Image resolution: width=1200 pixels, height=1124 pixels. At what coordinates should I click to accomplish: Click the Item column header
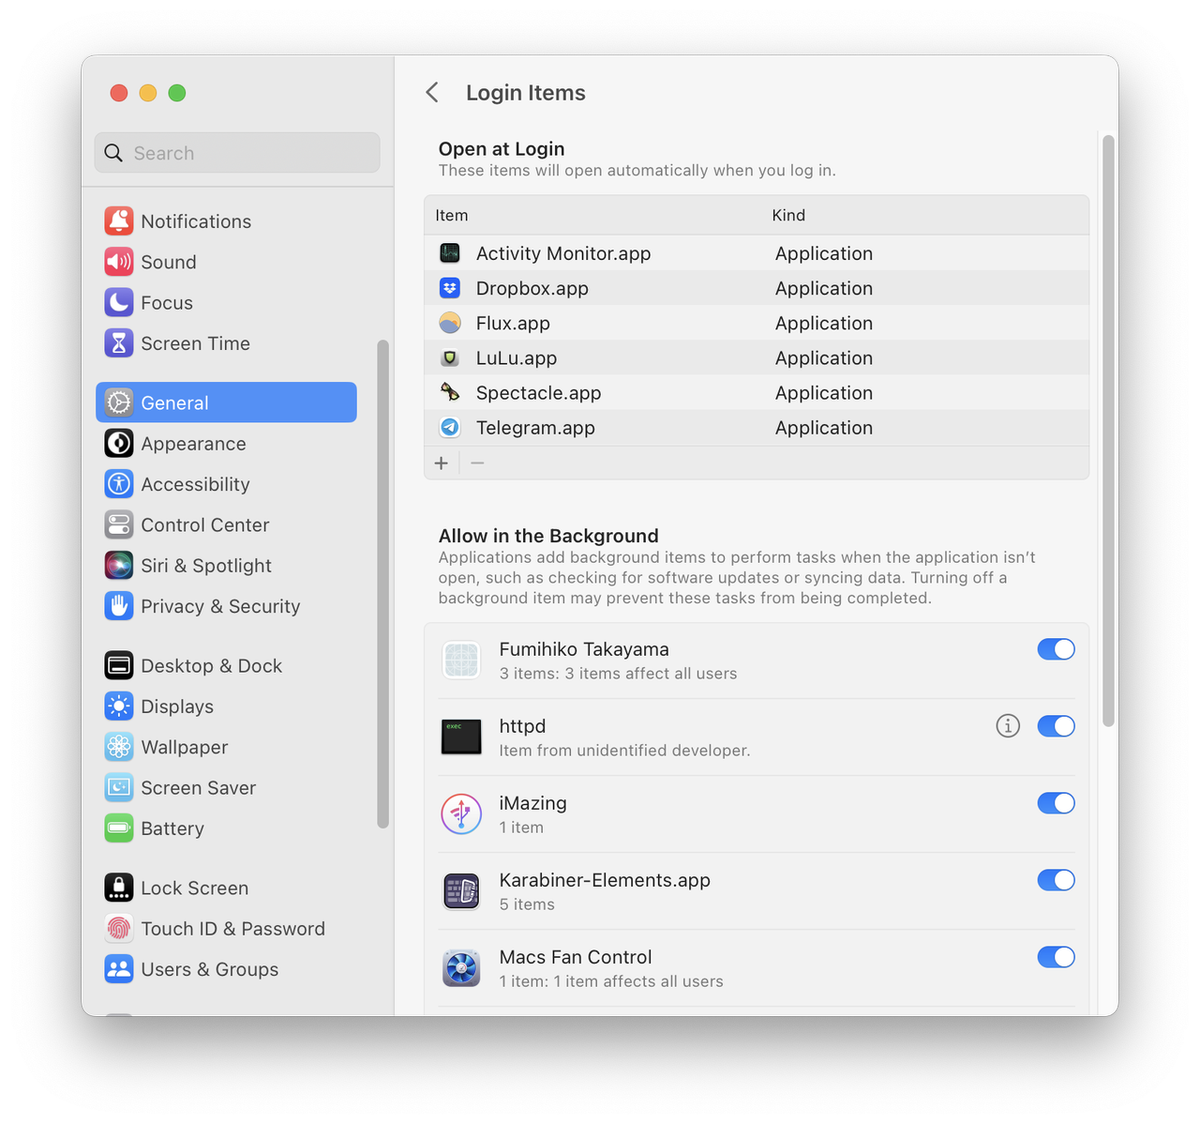(451, 215)
